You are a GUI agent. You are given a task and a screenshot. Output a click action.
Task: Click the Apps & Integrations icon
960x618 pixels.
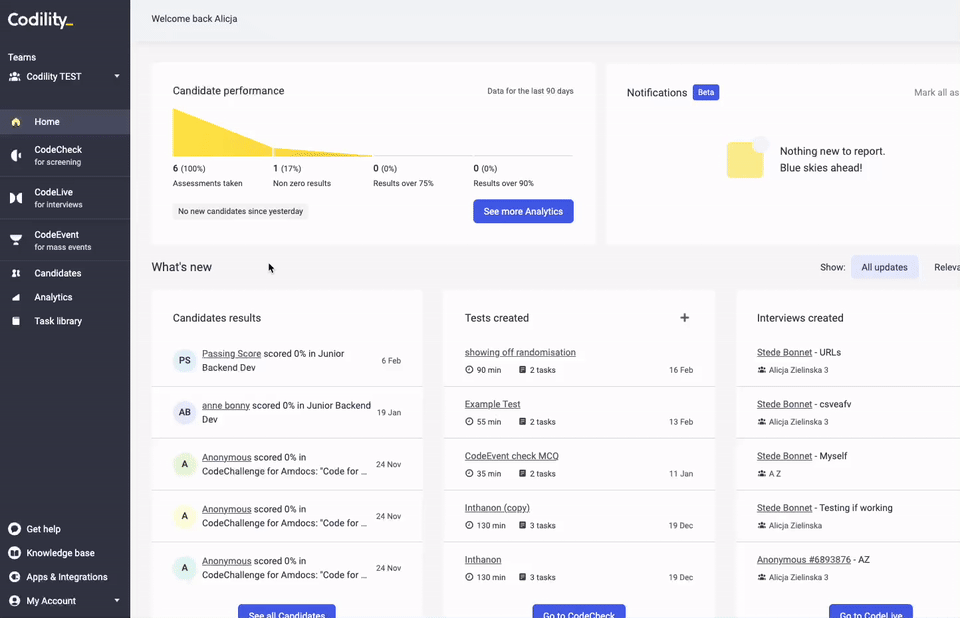click(15, 577)
